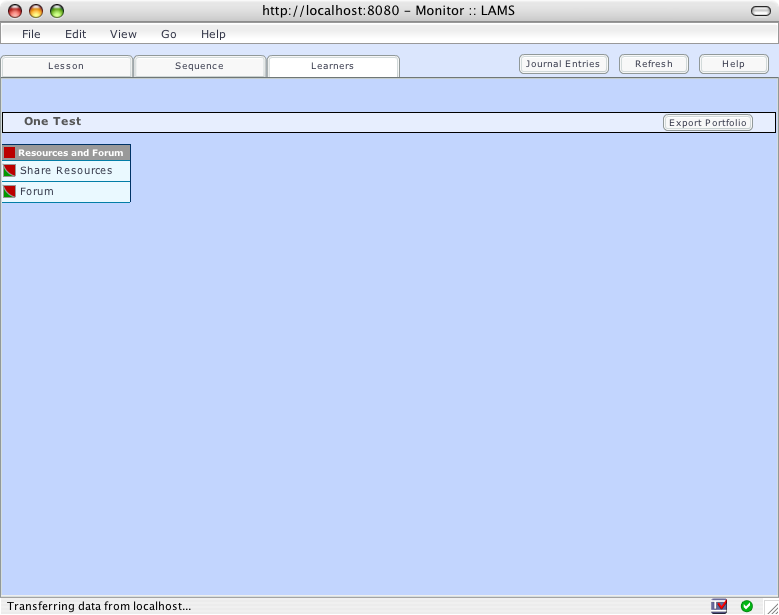Screen dimensions: 779x615
Task: Click the red Resources and Forum status icon
Action: tap(10, 153)
